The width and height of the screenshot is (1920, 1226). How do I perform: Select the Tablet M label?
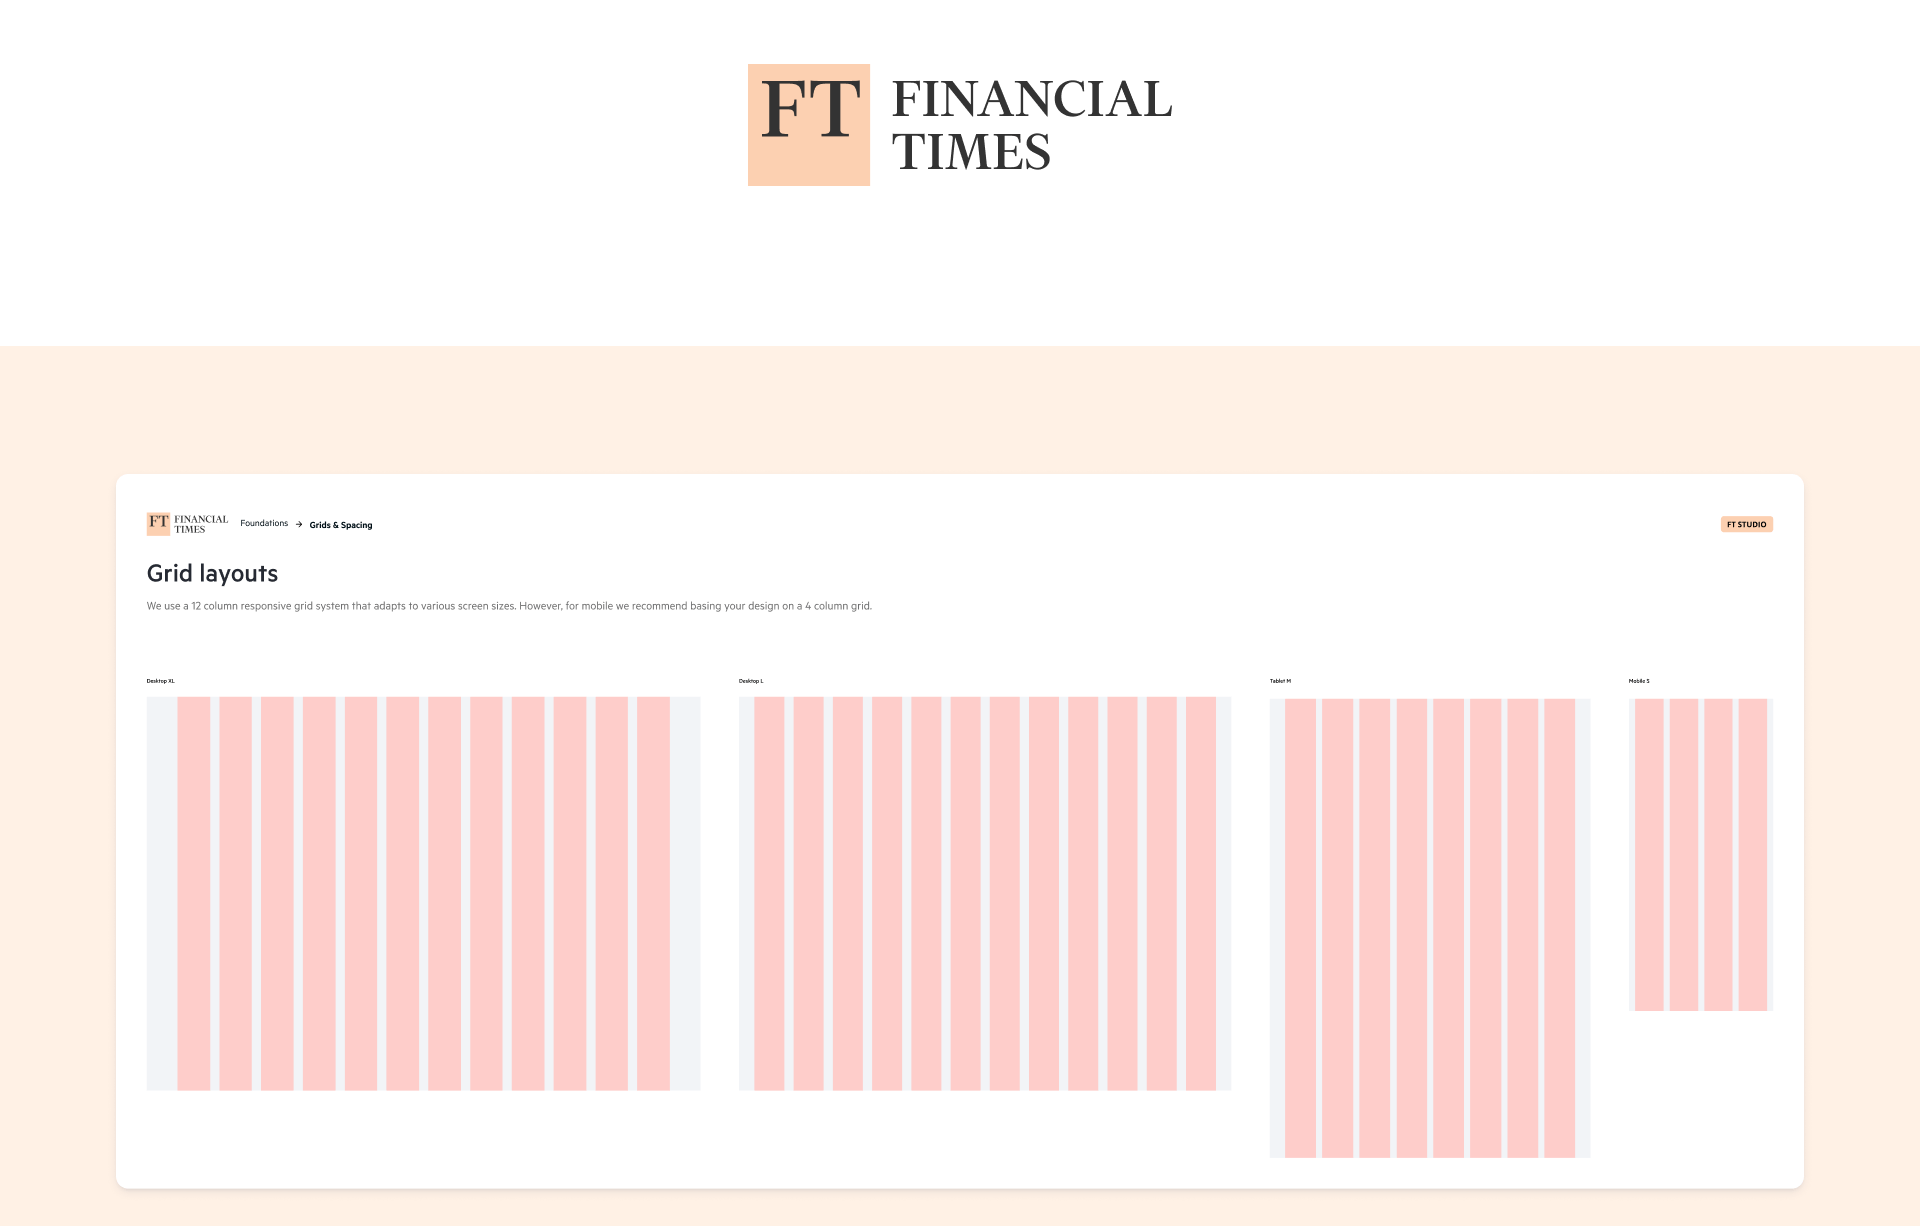[x=1280, y=681]
